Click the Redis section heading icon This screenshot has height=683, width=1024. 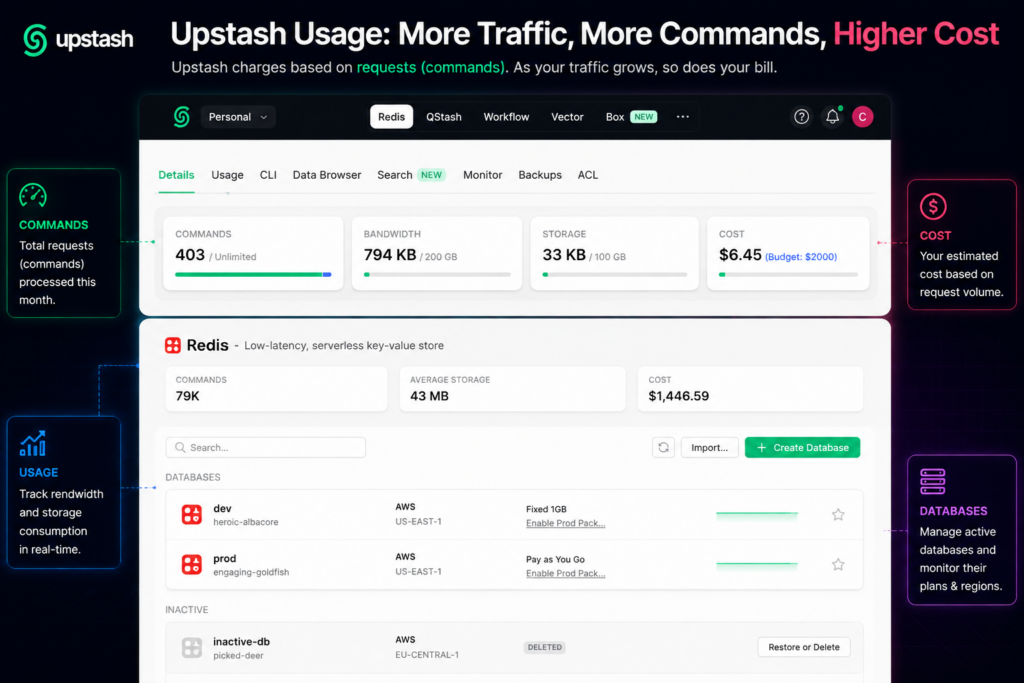click(x=172, y=345)
